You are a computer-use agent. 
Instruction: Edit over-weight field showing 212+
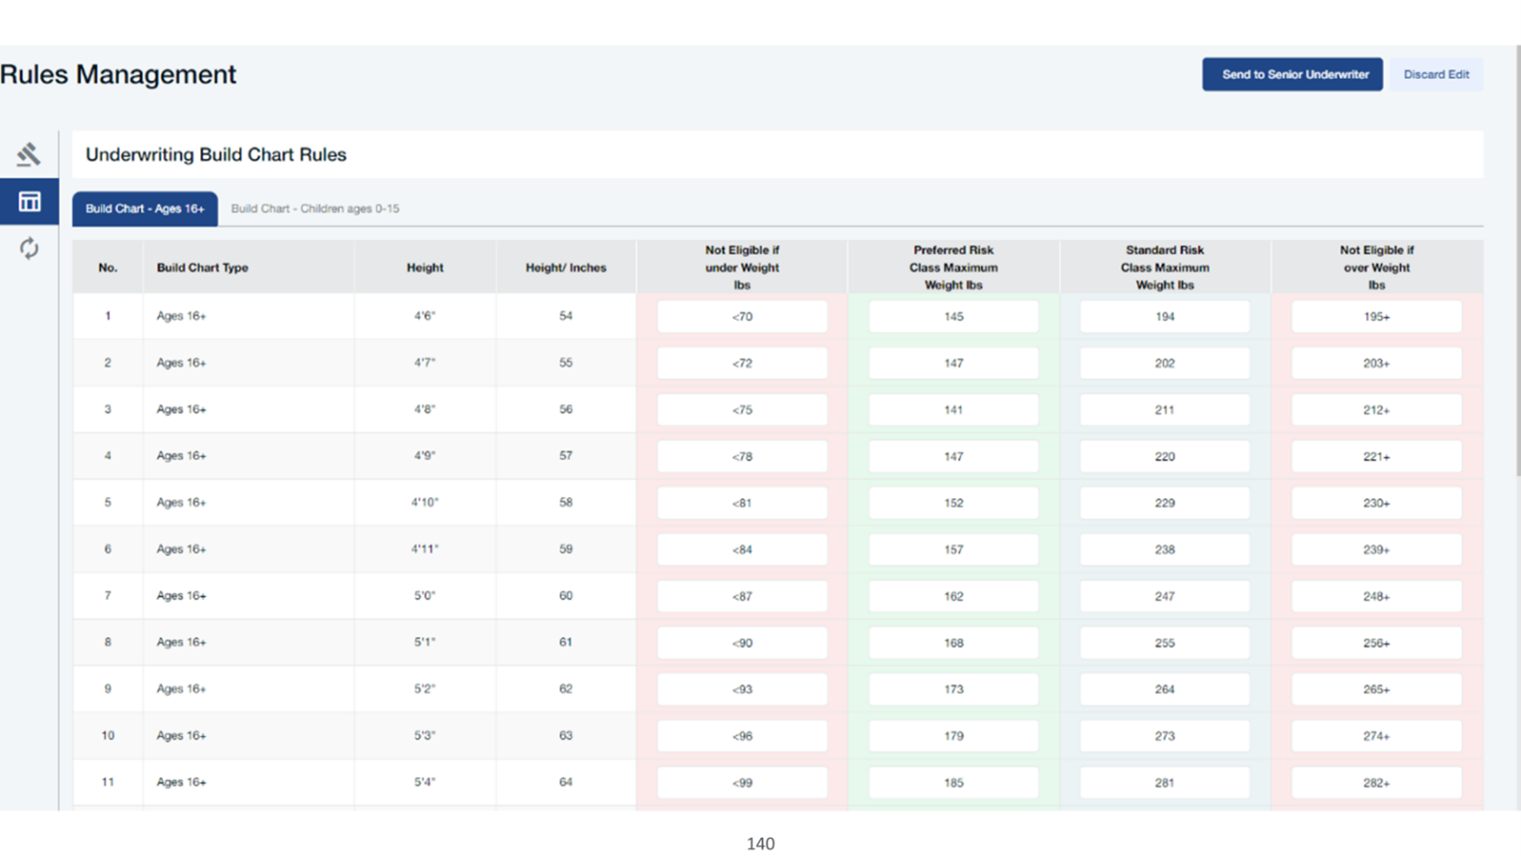pyautogui.click(x=1376, y=410)
